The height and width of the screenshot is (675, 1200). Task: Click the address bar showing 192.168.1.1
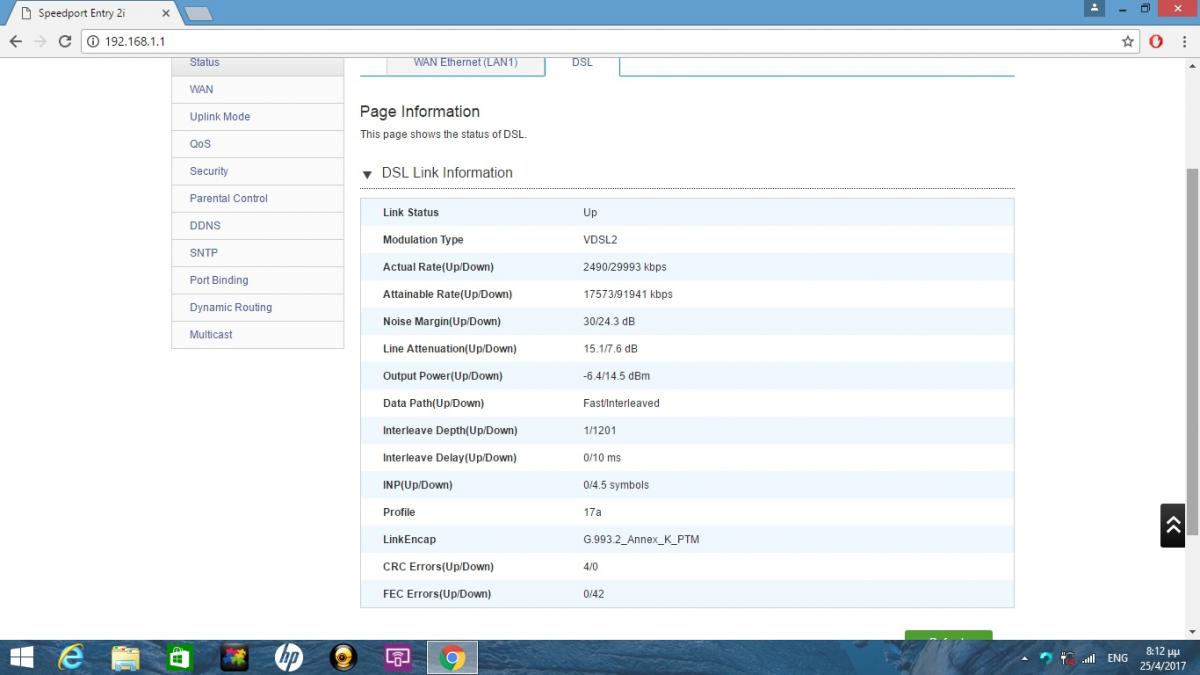[600, 41]
